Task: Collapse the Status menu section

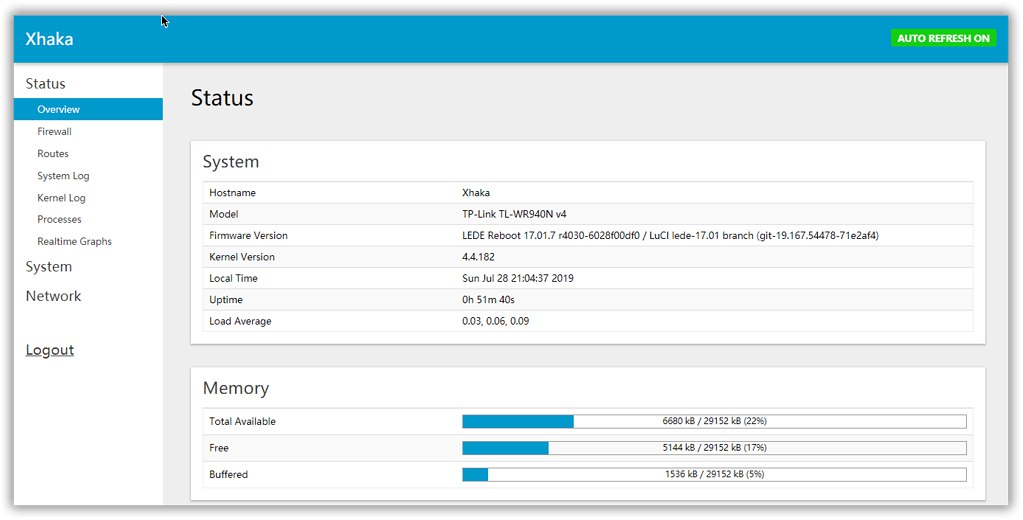Action: [46, 84]
